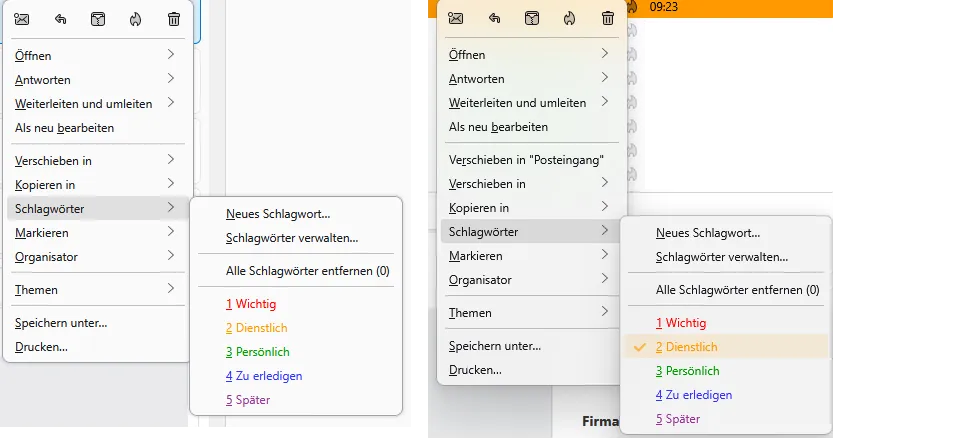The image size is (972, 445).
Task: Click Schlagwörter verwalten... in left-hand submenu
Action: [296, 238]
